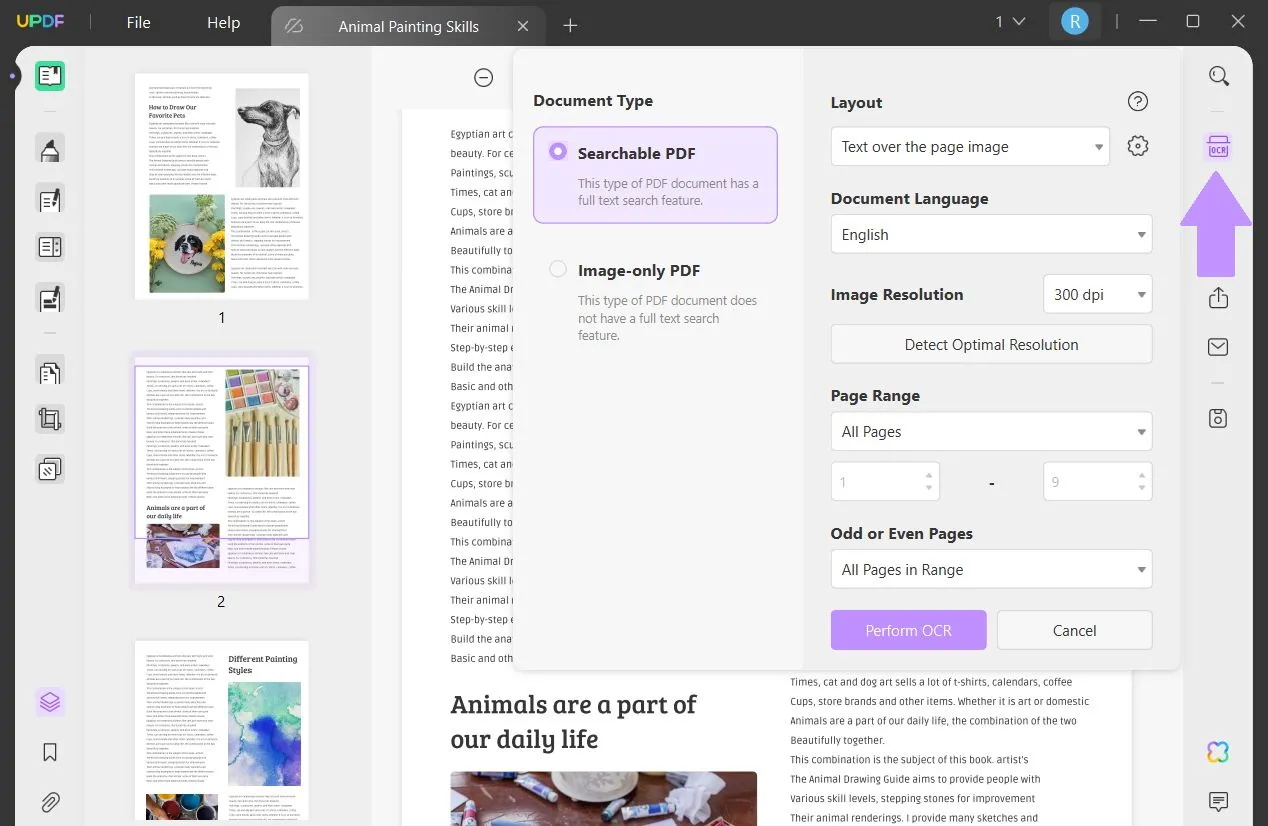The height and width of the screenshot is (826, 1268).
Task: Decrease the end page stepper arrow
Action: tap(1140, 489)
